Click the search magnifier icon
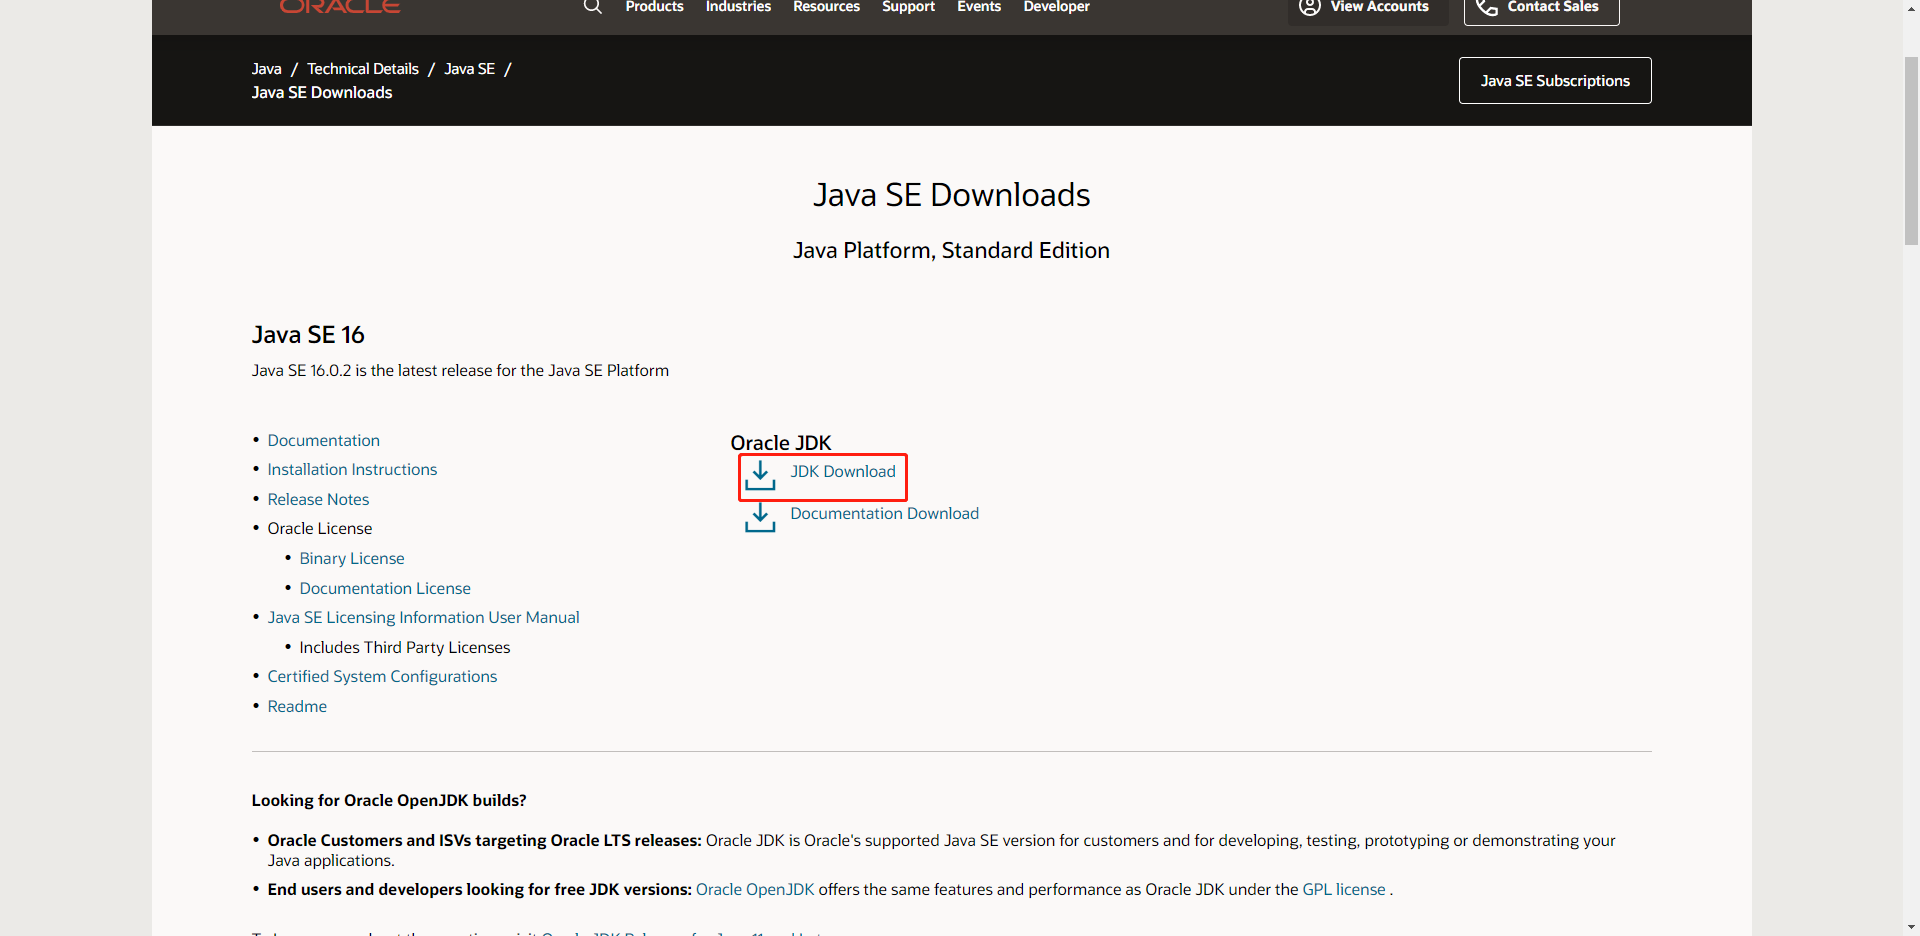 [592, 7]
